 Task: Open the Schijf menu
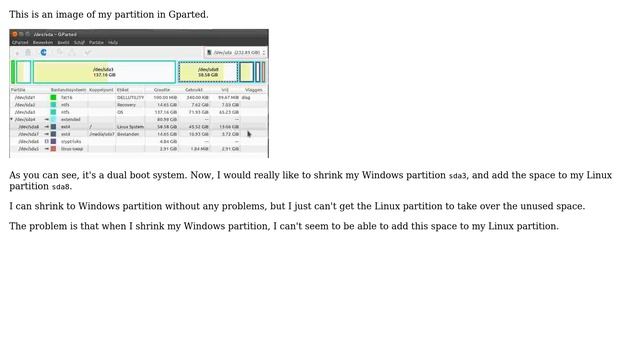[x=79, y=42]
